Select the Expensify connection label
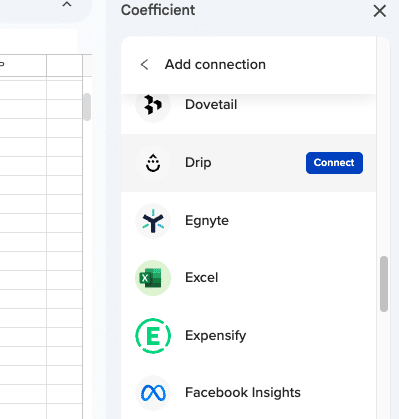Screen dimensions: 399x419 (215, 336)
